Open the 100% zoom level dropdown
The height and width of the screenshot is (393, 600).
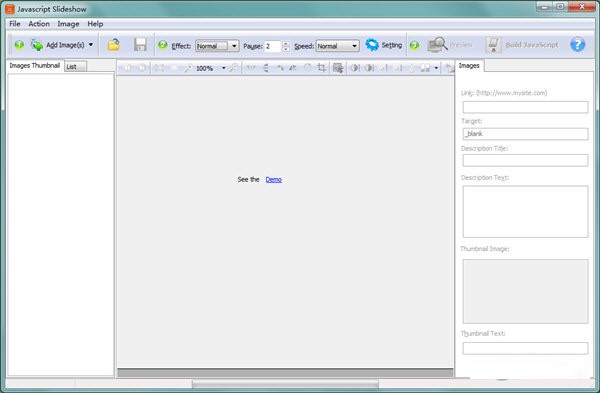224,68
